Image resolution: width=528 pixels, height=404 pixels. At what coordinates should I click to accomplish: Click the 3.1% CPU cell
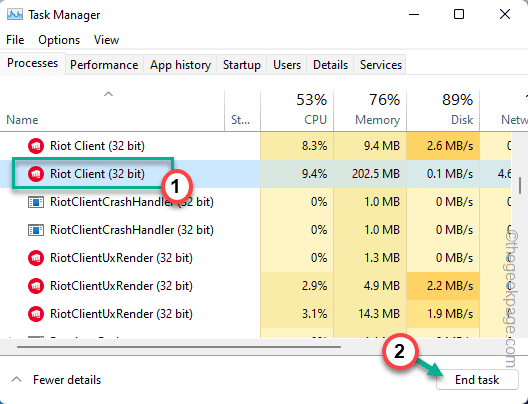(x=297, y=314)
